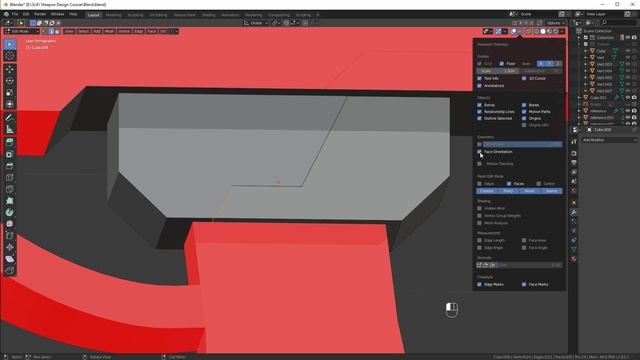The height and width of the screenshot is (360, 640).
Task: Select the Select Box tool
Action: [x=10, y=44]
